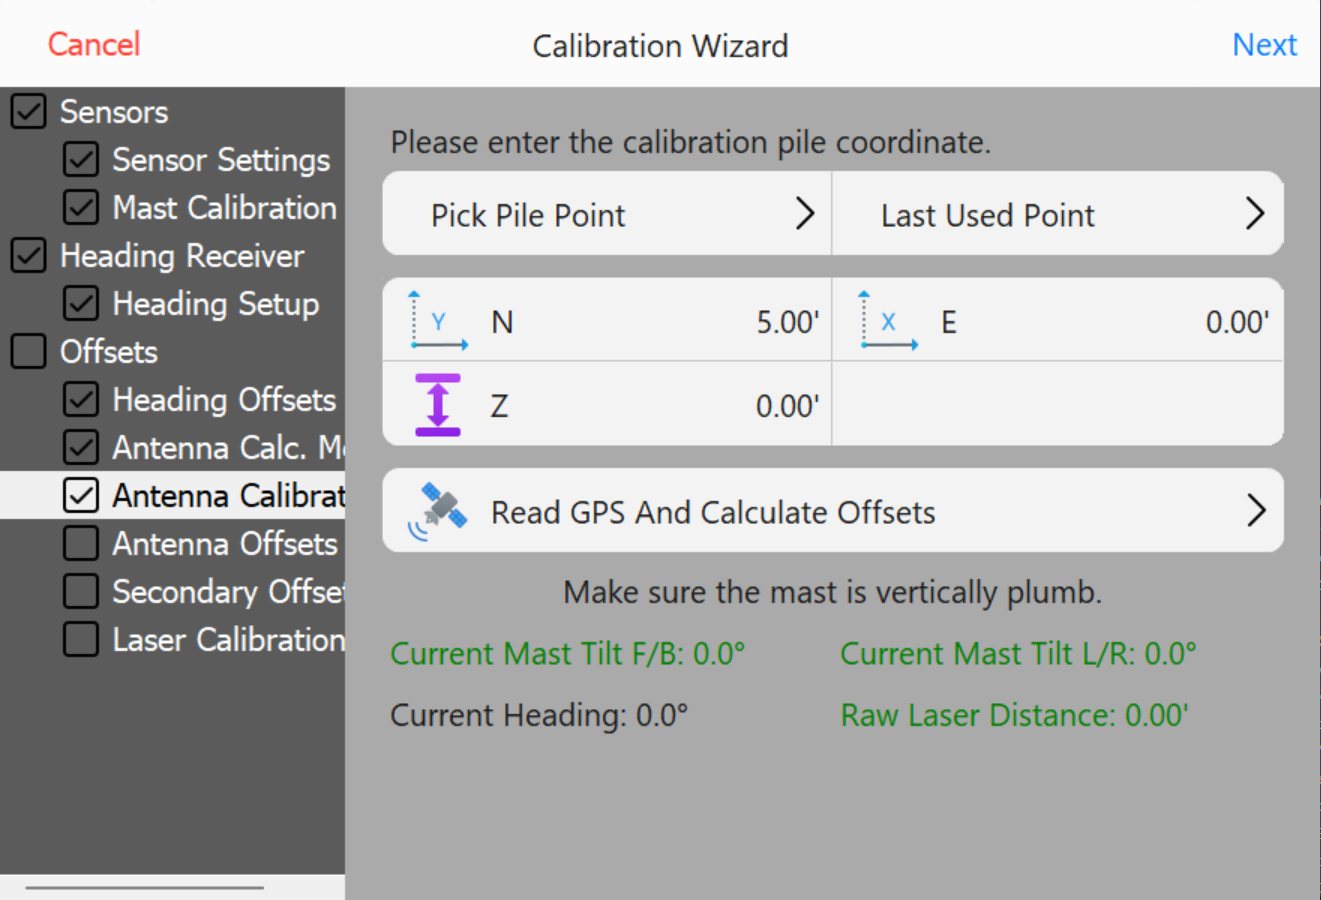Check the Offsets checkbox
This screenshot has height=900, width=1321.
click(x=29, y=351)
